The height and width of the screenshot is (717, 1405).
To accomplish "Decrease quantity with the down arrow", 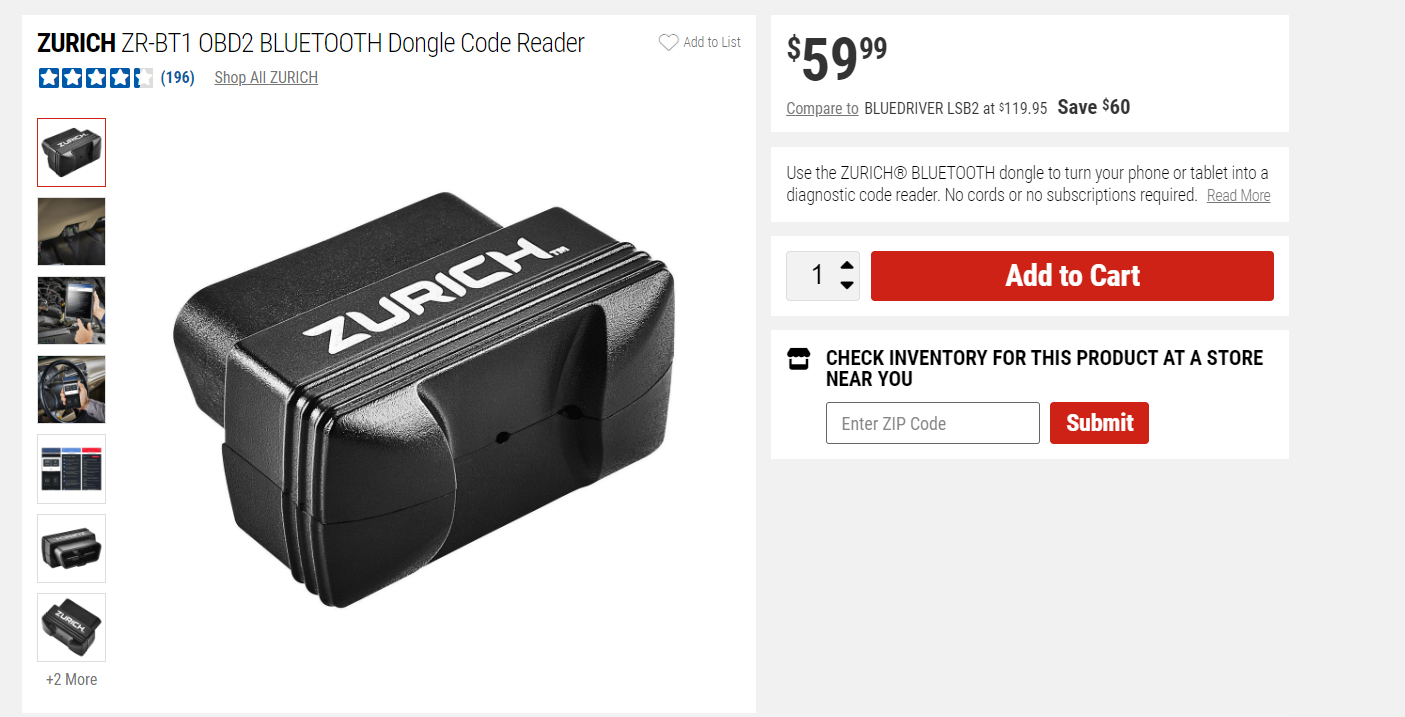I will pos(847,285).
